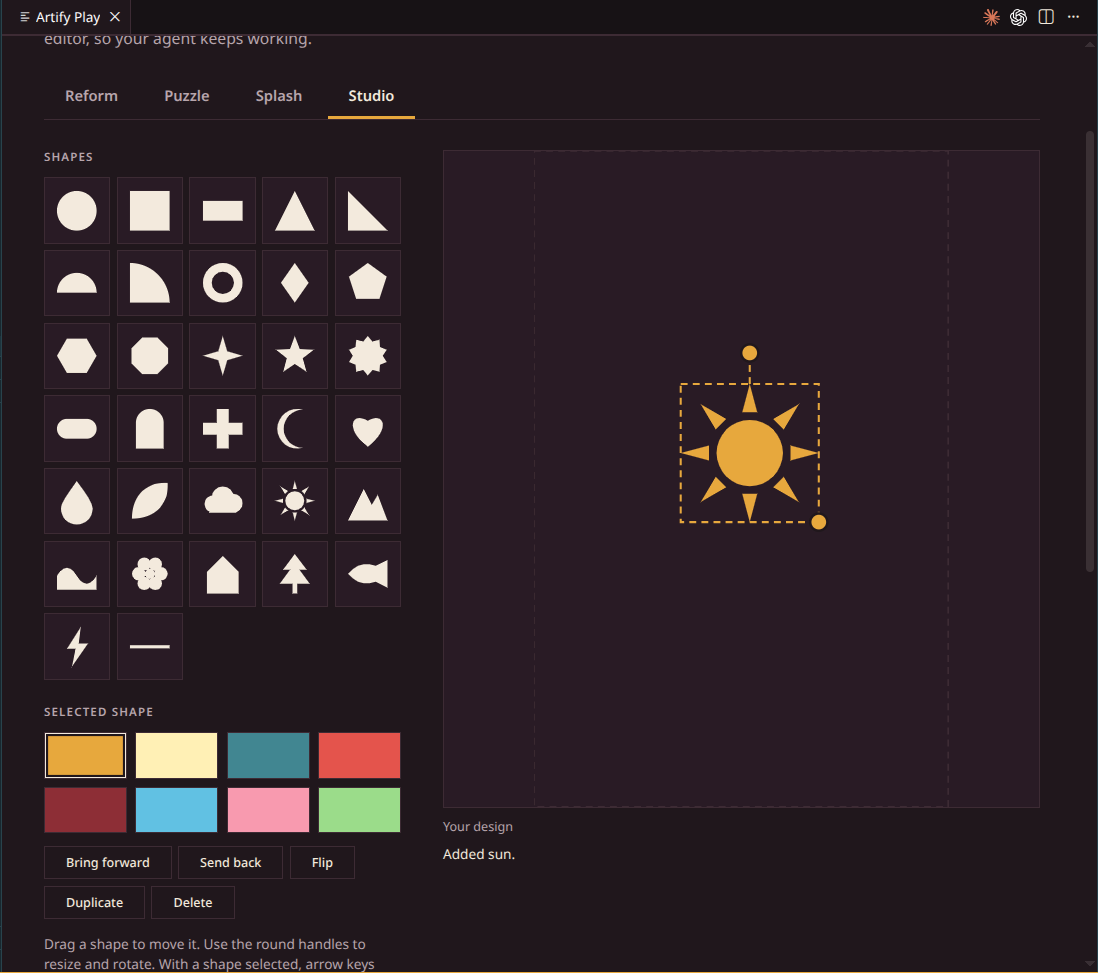Choose the teal color swatch
This screenshot has height=973, width=1098.
[x=268, y=755]
